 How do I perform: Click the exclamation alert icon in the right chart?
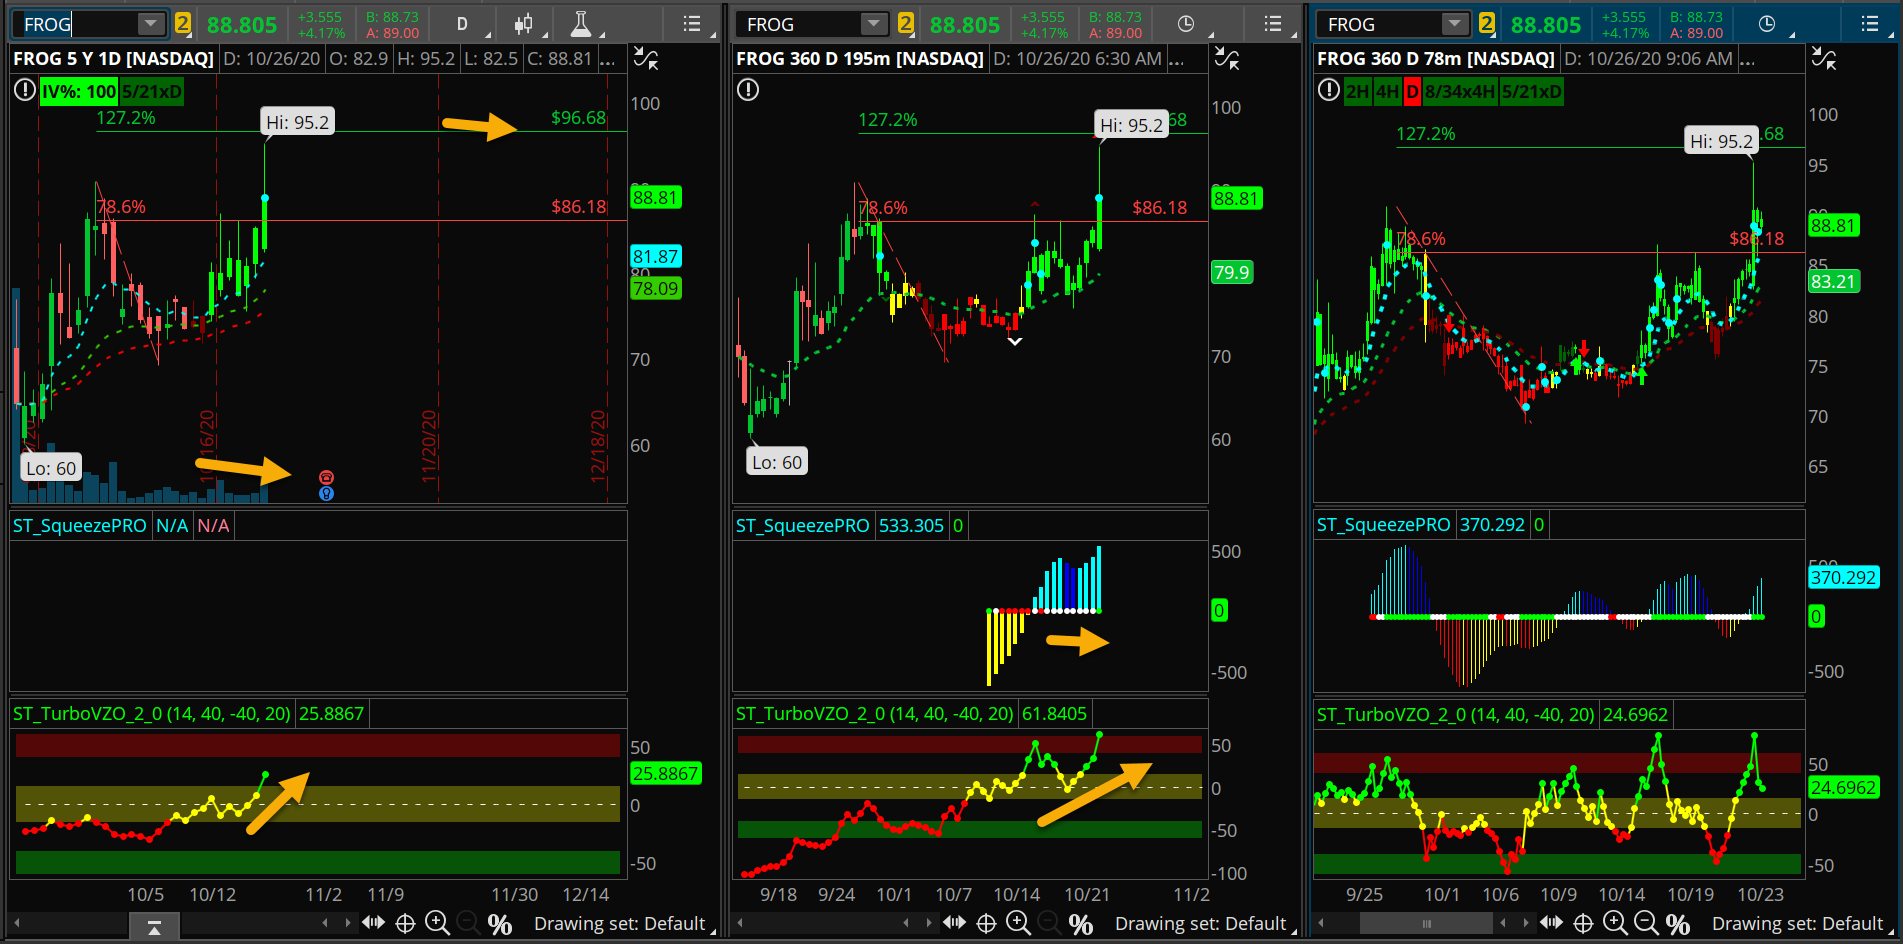(x=1328, y=91)
